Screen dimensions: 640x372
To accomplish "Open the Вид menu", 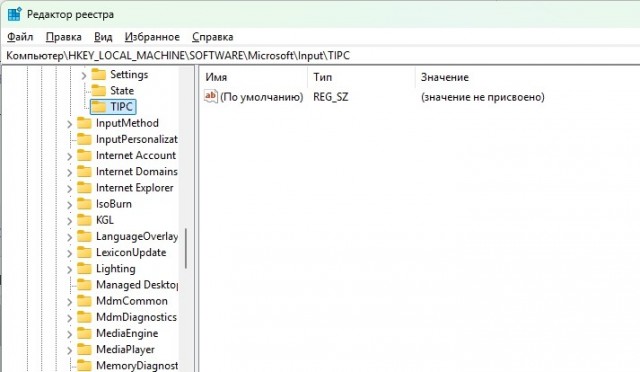I will pos(103,37).
